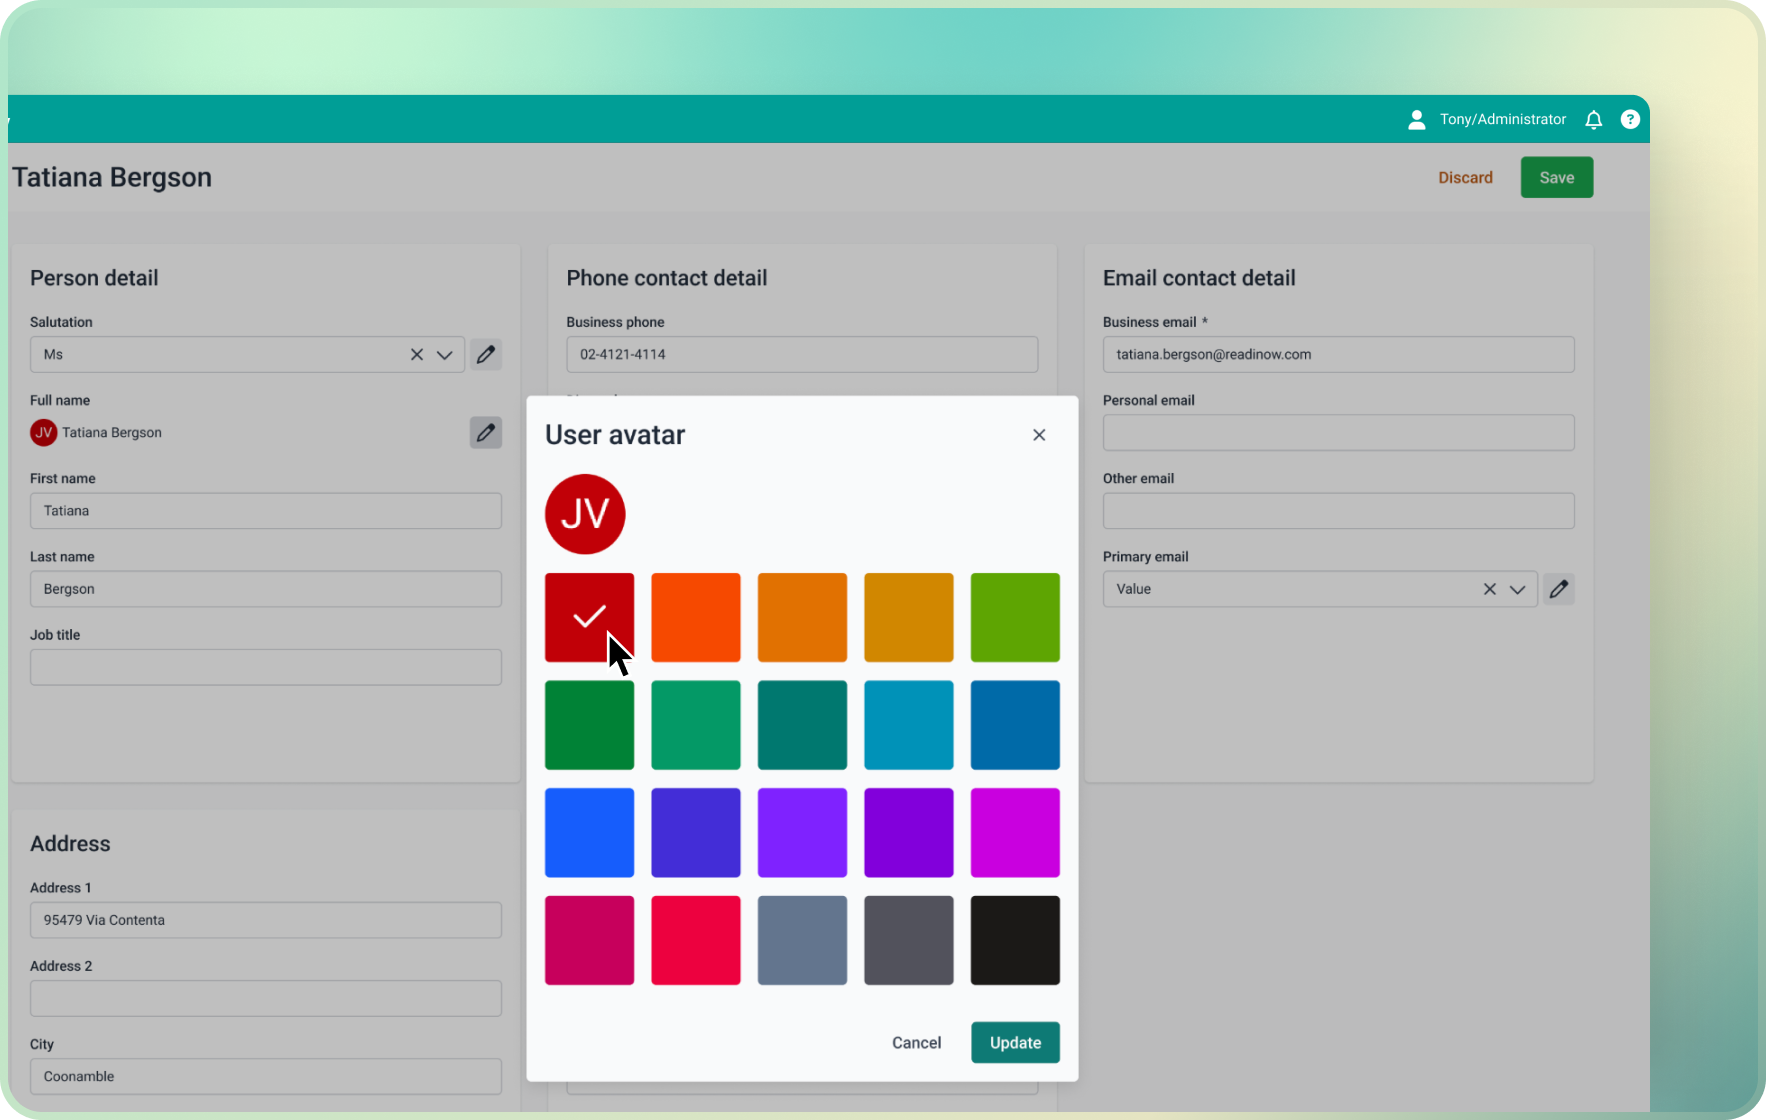Screen dimensions: 1766x1120
Task: Pick the purple avatar color swatch
Action: (x=908, y=832)
